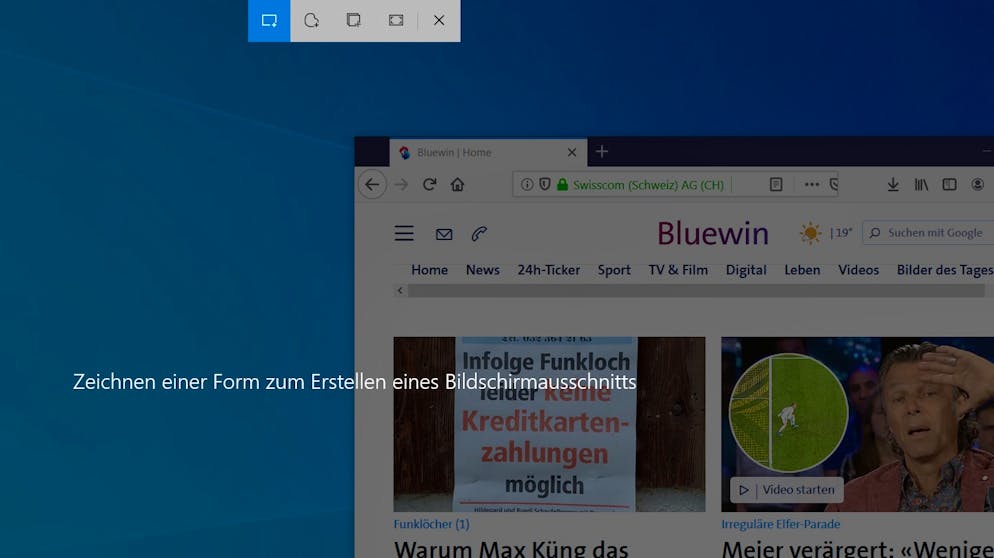Open the Firefox library
The width and height of the screenshot is (994, 558).
click(921, 185)
